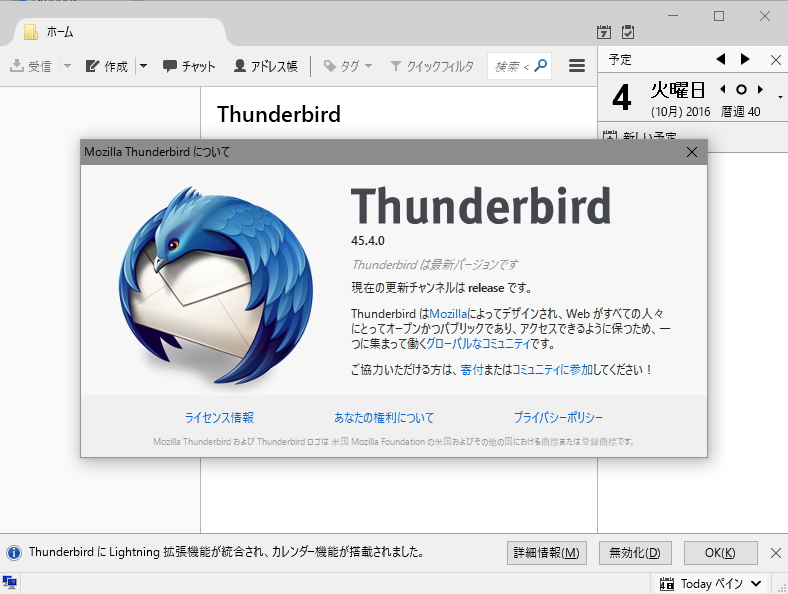Open the hamburger application menu
788x594 pixels.
pos(577,66)
